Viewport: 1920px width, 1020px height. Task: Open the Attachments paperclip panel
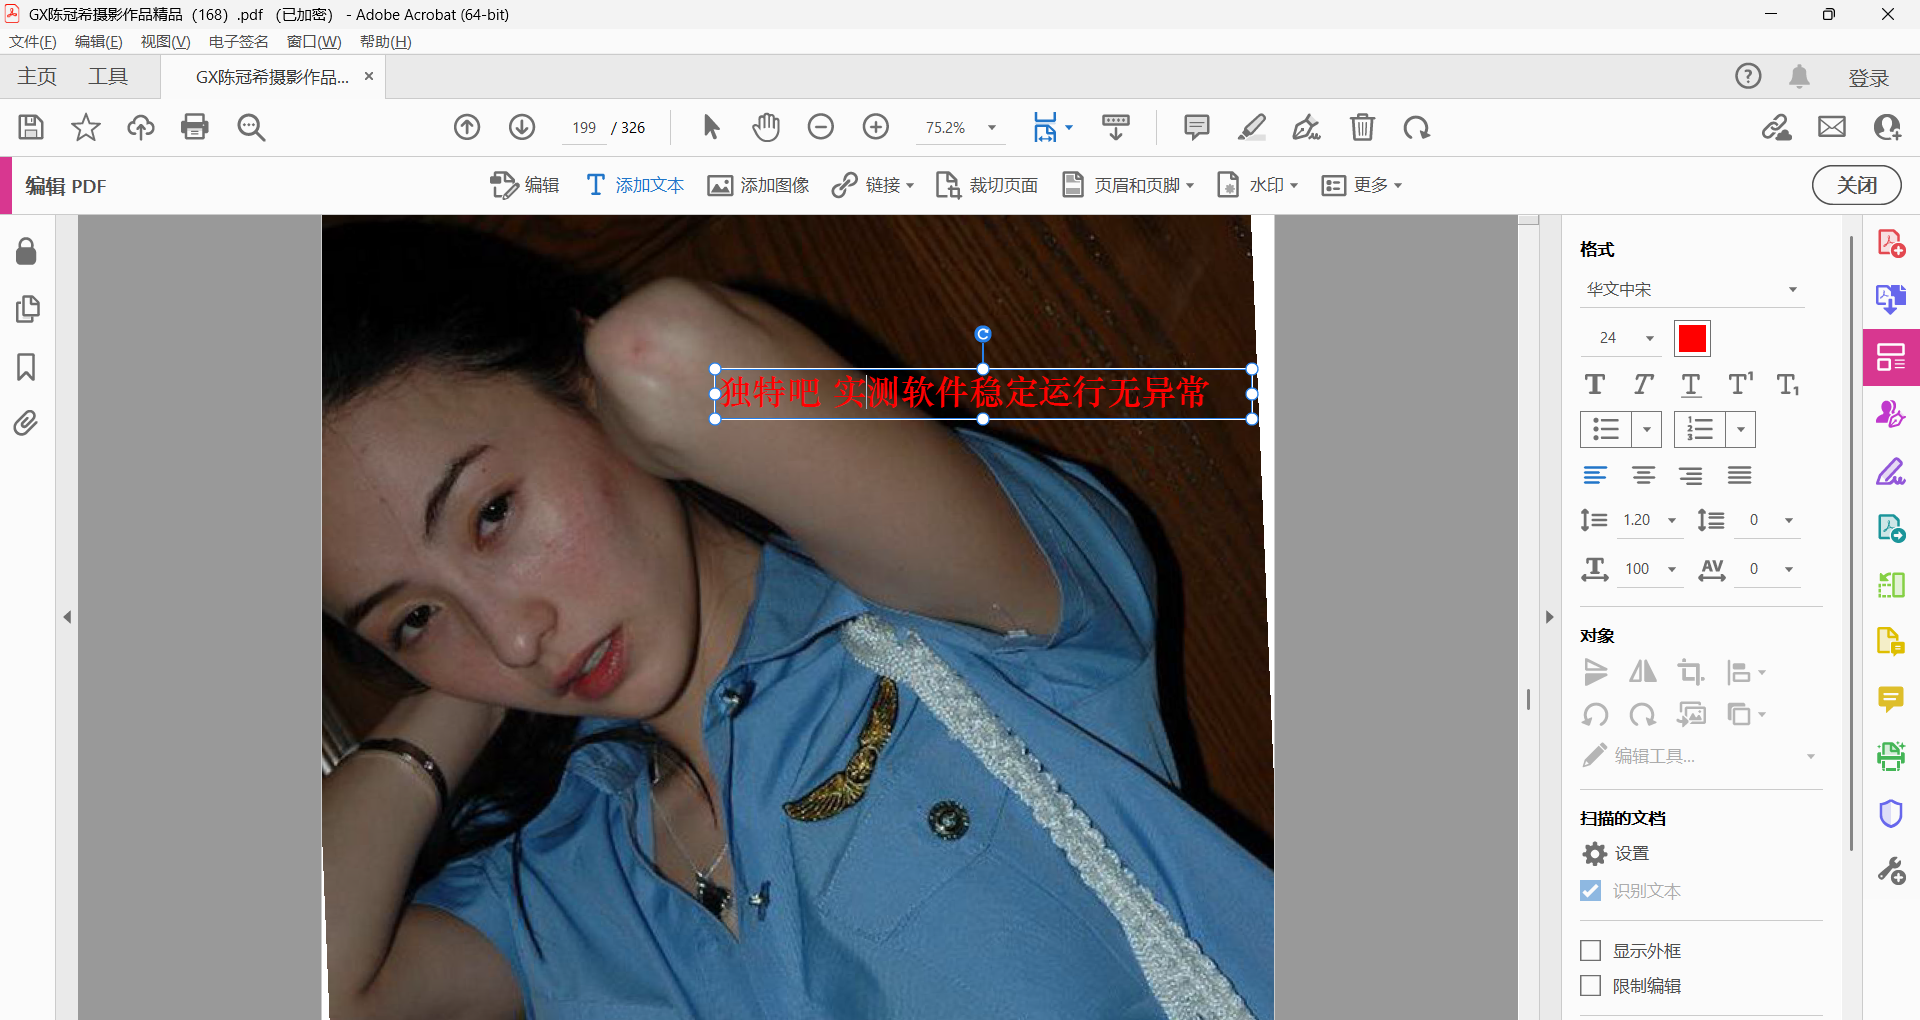[x=26, y=424]
